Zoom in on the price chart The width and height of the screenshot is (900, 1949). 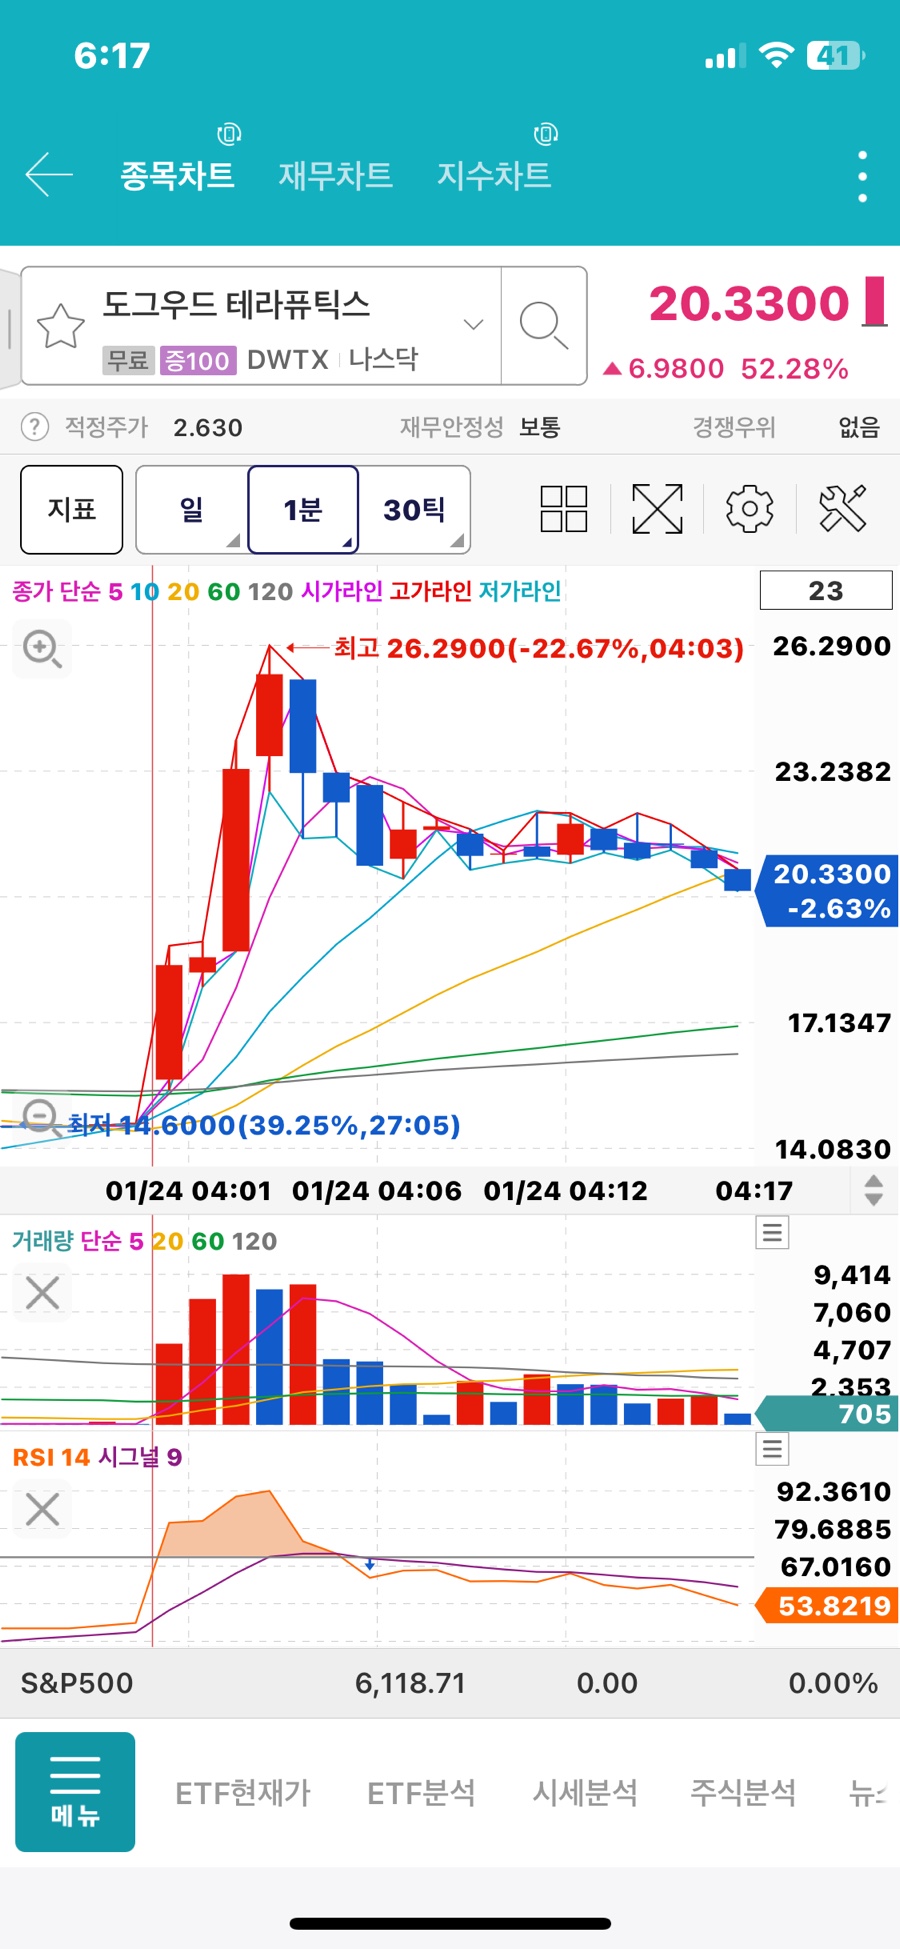pyautogui.click(x=42, y=649)
